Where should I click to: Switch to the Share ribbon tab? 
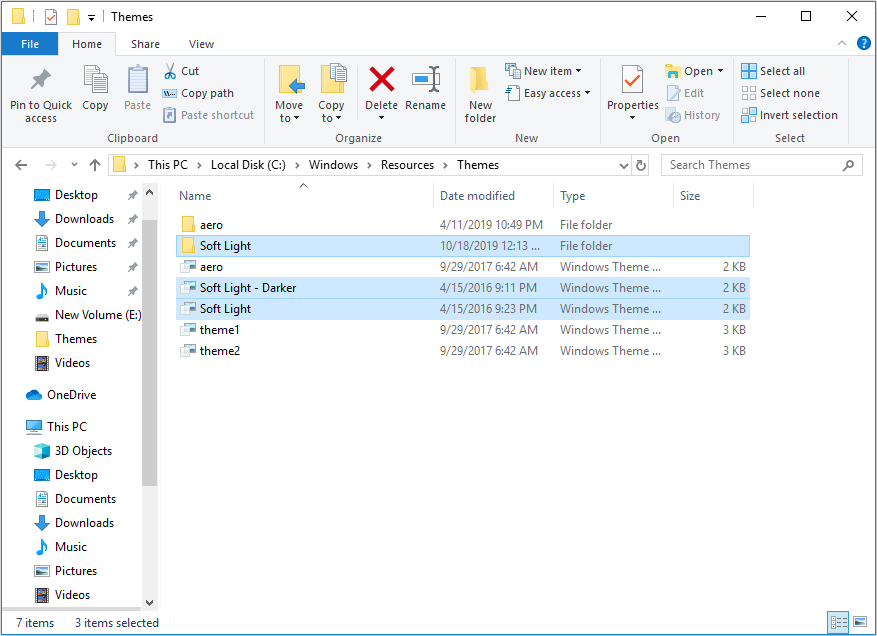click(145, 44)
